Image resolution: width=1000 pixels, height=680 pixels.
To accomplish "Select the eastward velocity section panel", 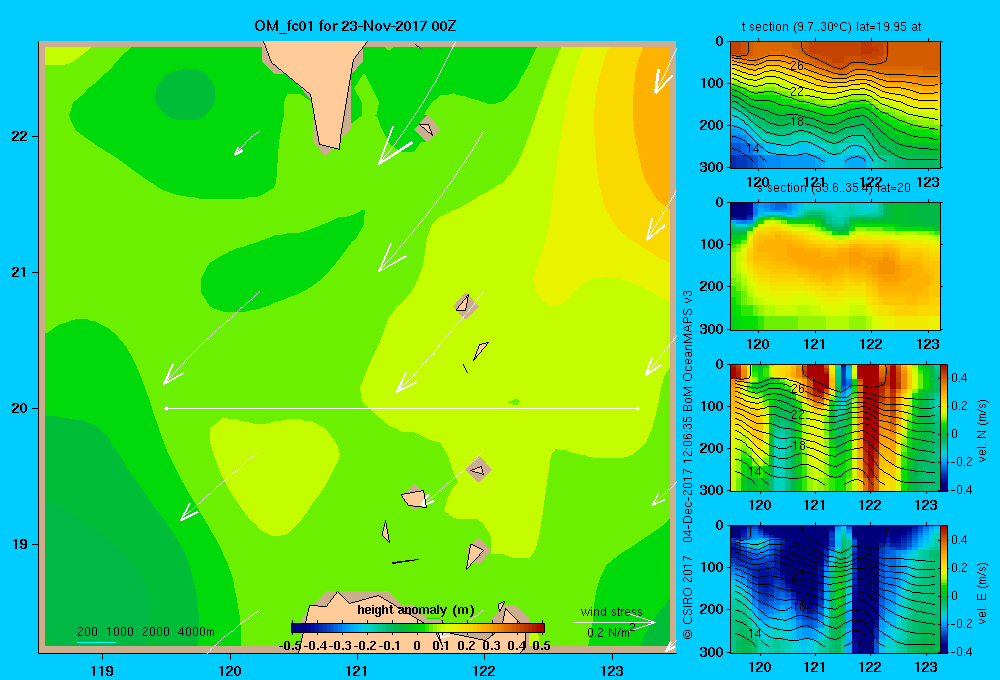I will [x=835, y=589].
